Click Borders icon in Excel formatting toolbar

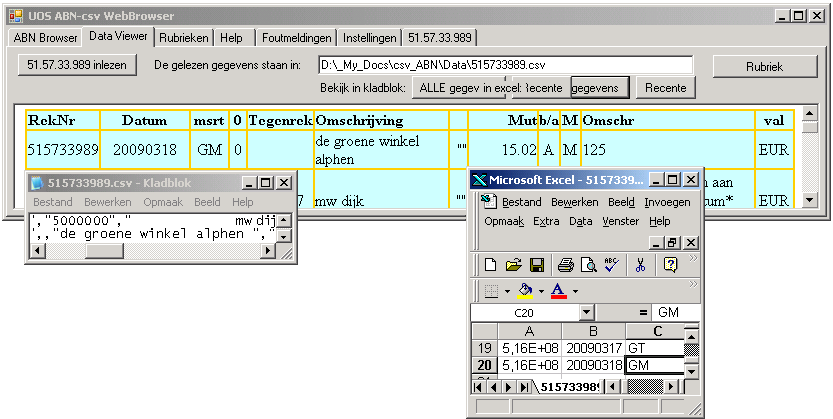point(491,291)
